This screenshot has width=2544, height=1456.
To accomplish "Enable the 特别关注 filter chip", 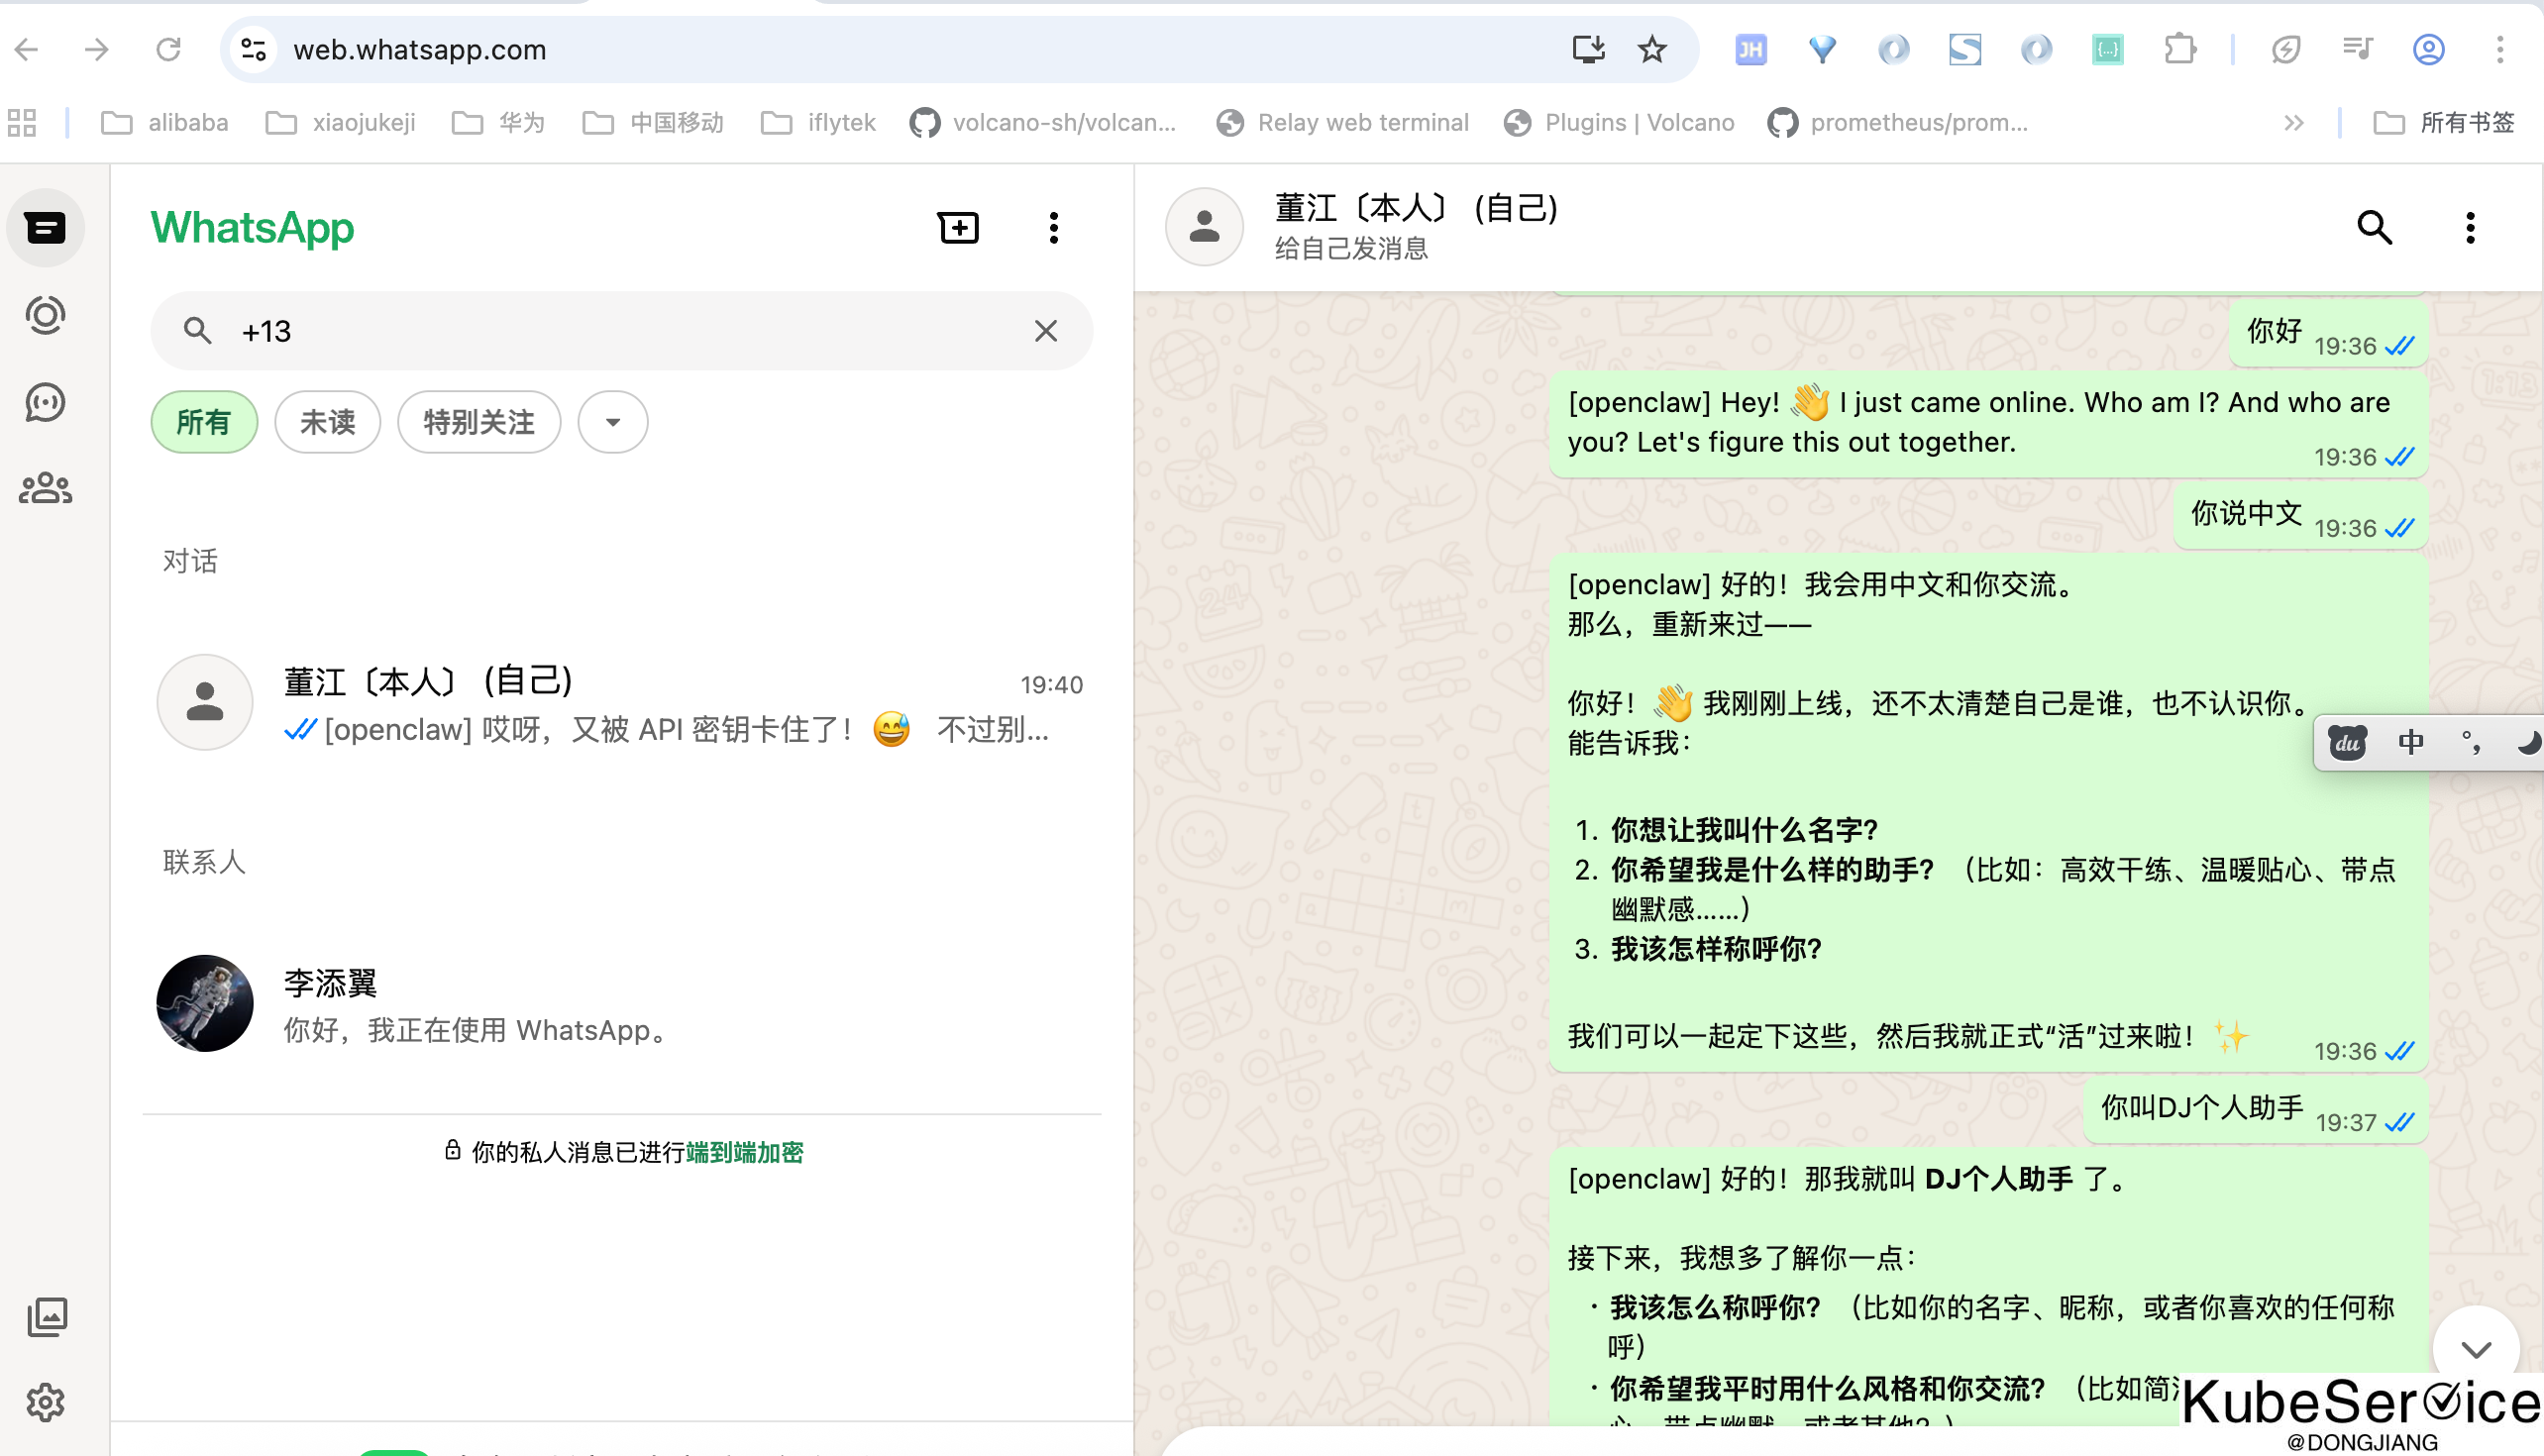I will (x=479, y=422).
